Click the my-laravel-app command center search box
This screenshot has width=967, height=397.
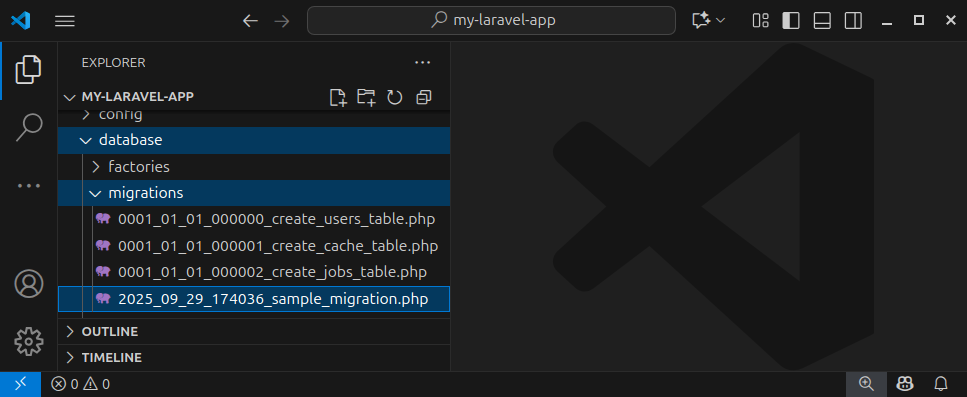491,20
